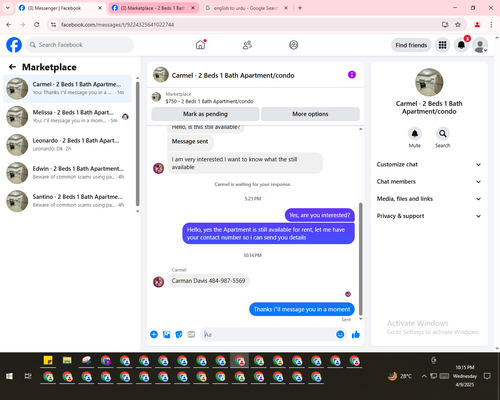The image size is (500, 400).
Task: Open the purple conversation information icon
Action: [352, 75]
